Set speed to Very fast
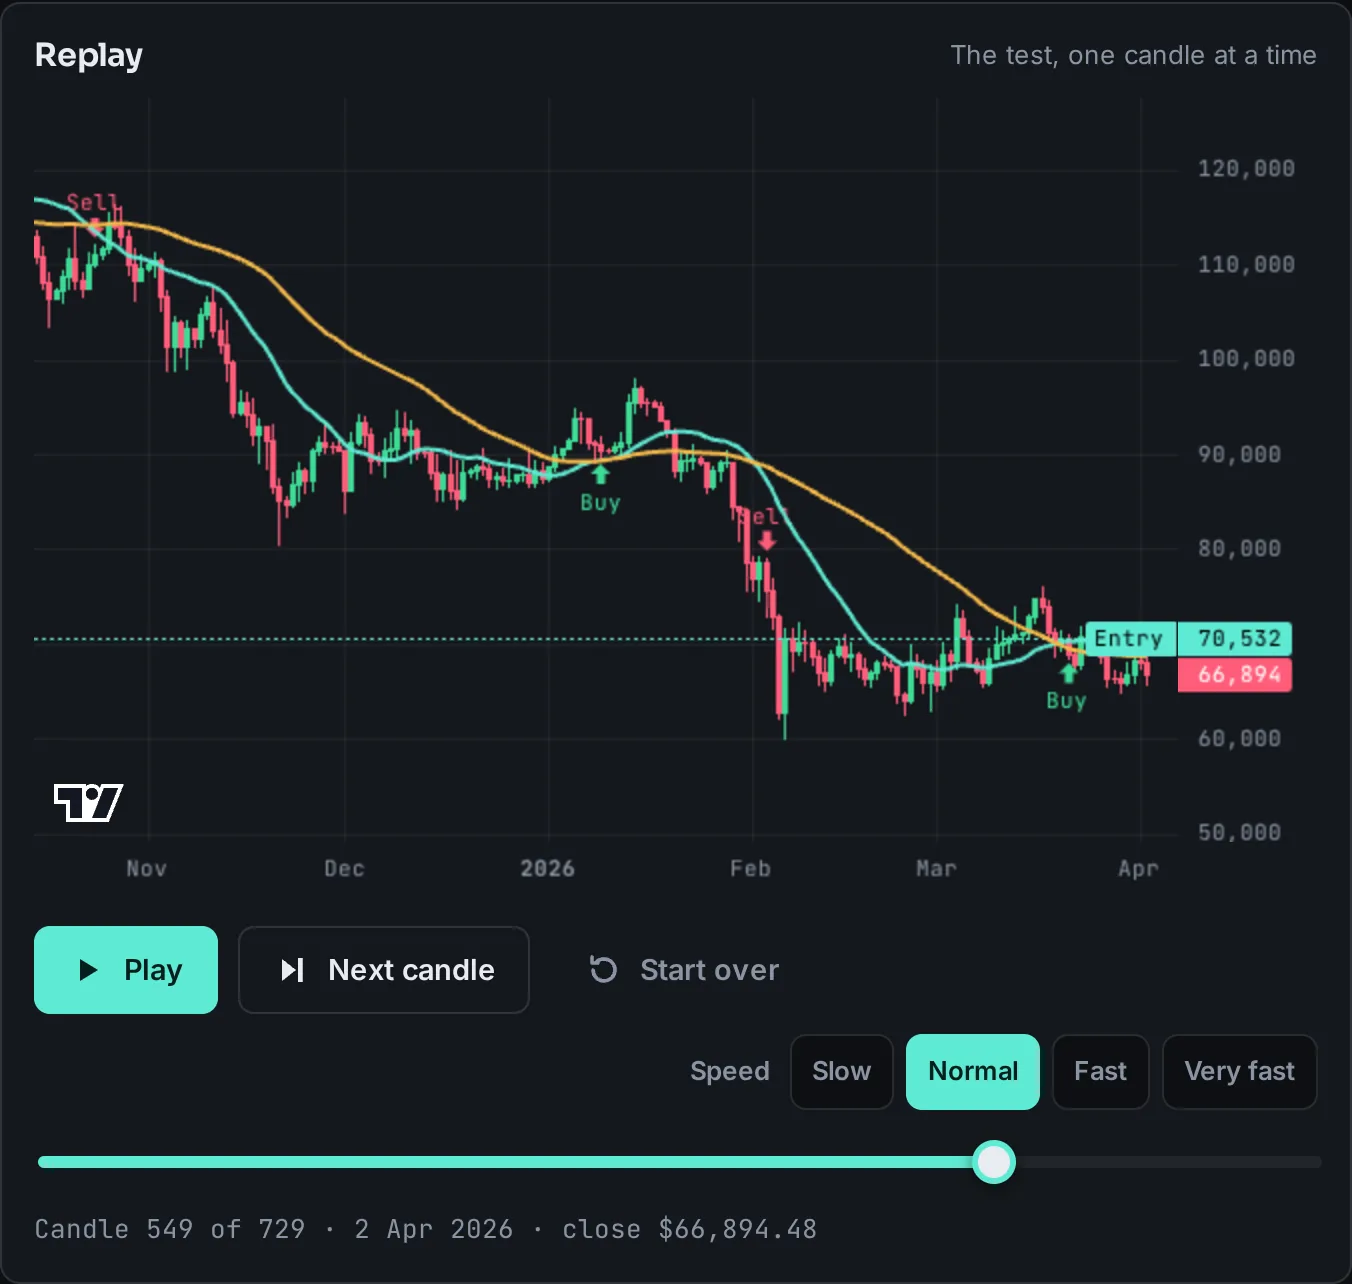The width and height of the screenshot is (1352, 1284). [1240, 1072]
